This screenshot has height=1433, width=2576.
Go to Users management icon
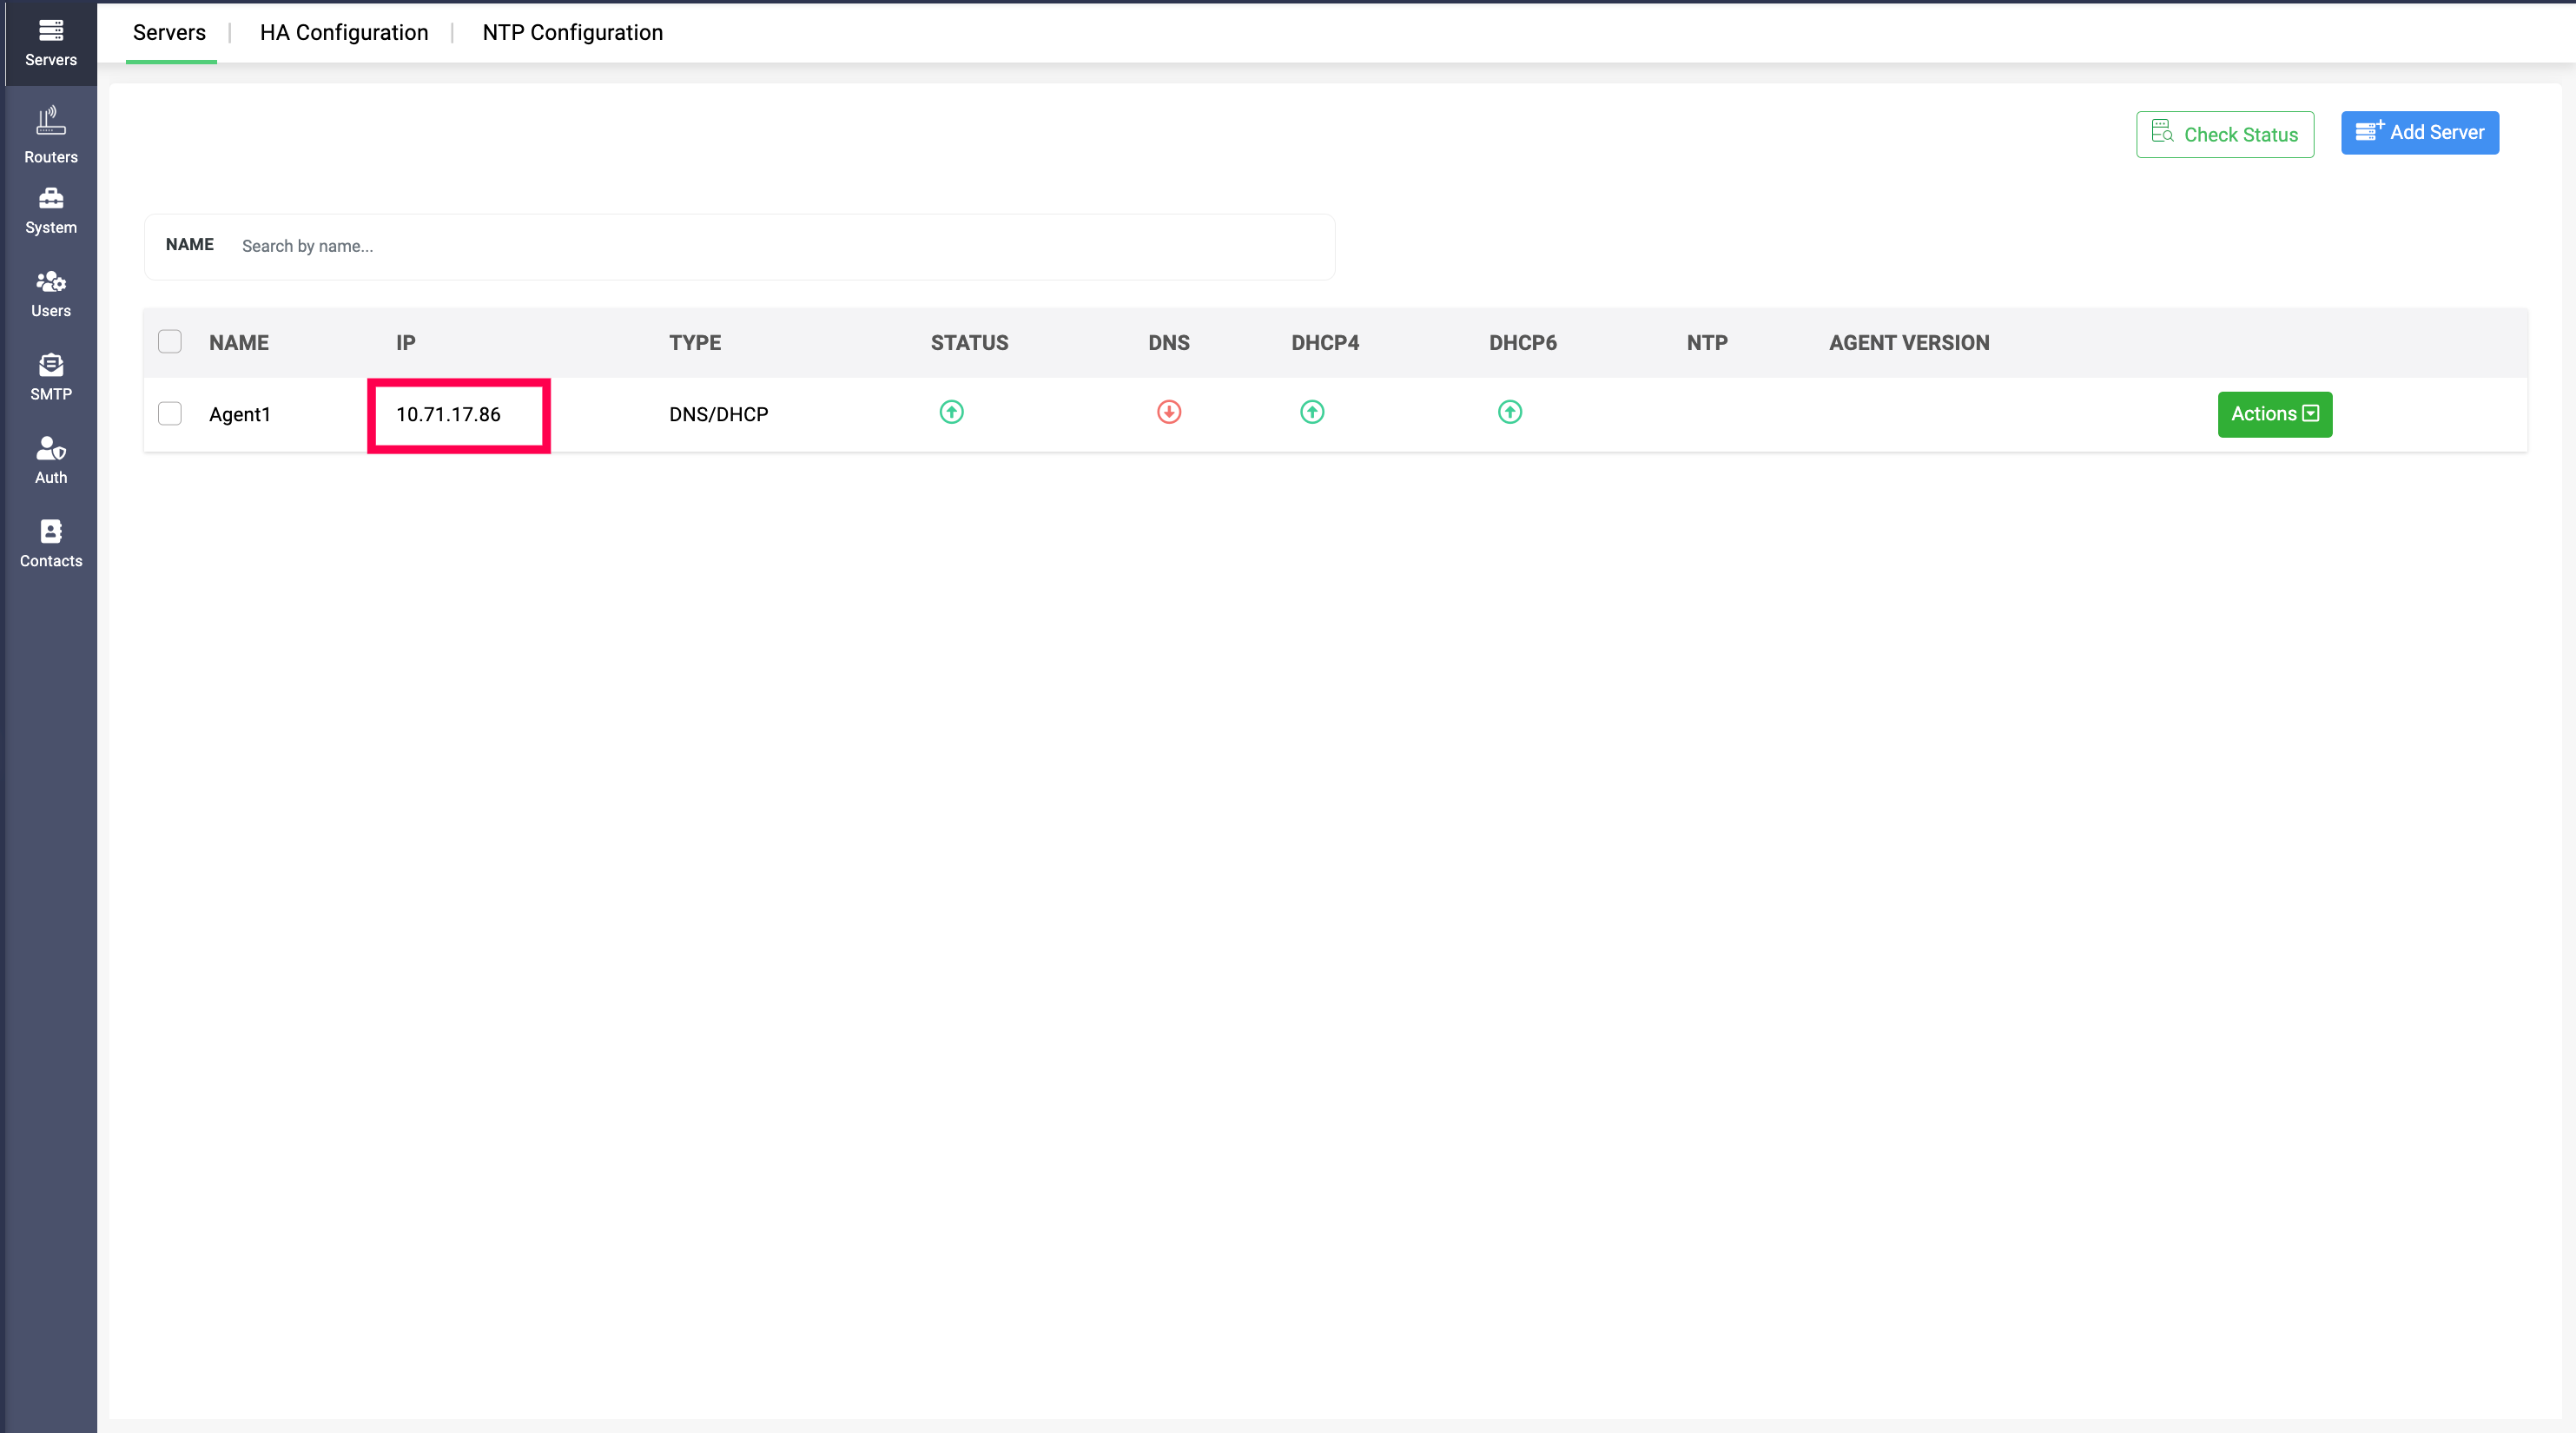point(50,293)
